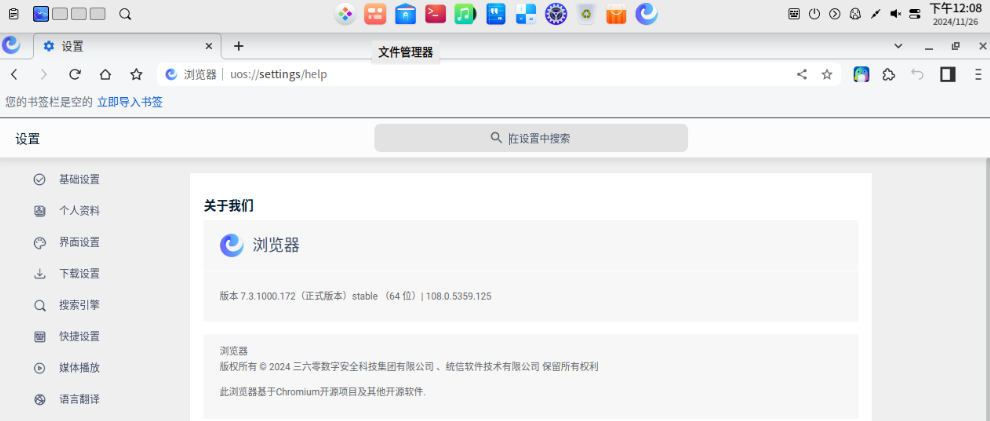The image size is (990, 421).
Task: Click the 在设置中搜索 search field
Action: (531, 138)
